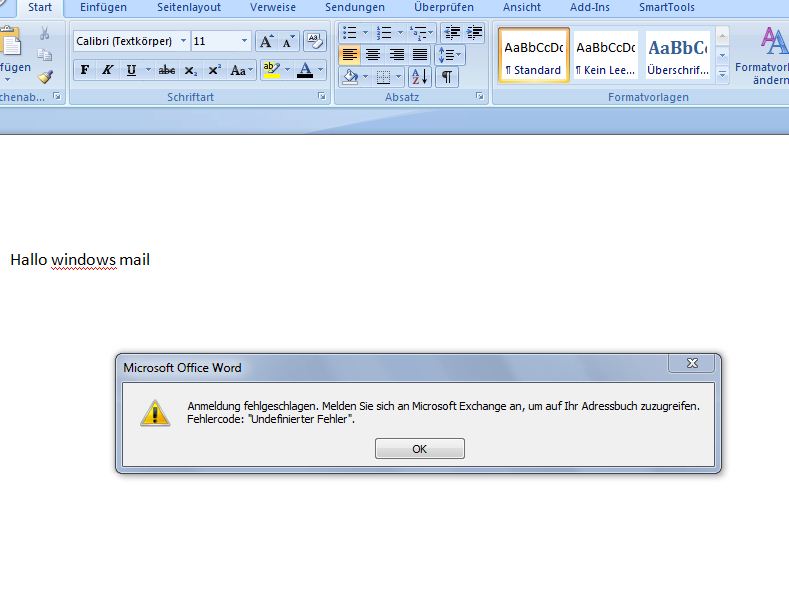Viewport: 789px width, 614px height.
Task: Decrease paragraph indent
Action: (451, 33)
